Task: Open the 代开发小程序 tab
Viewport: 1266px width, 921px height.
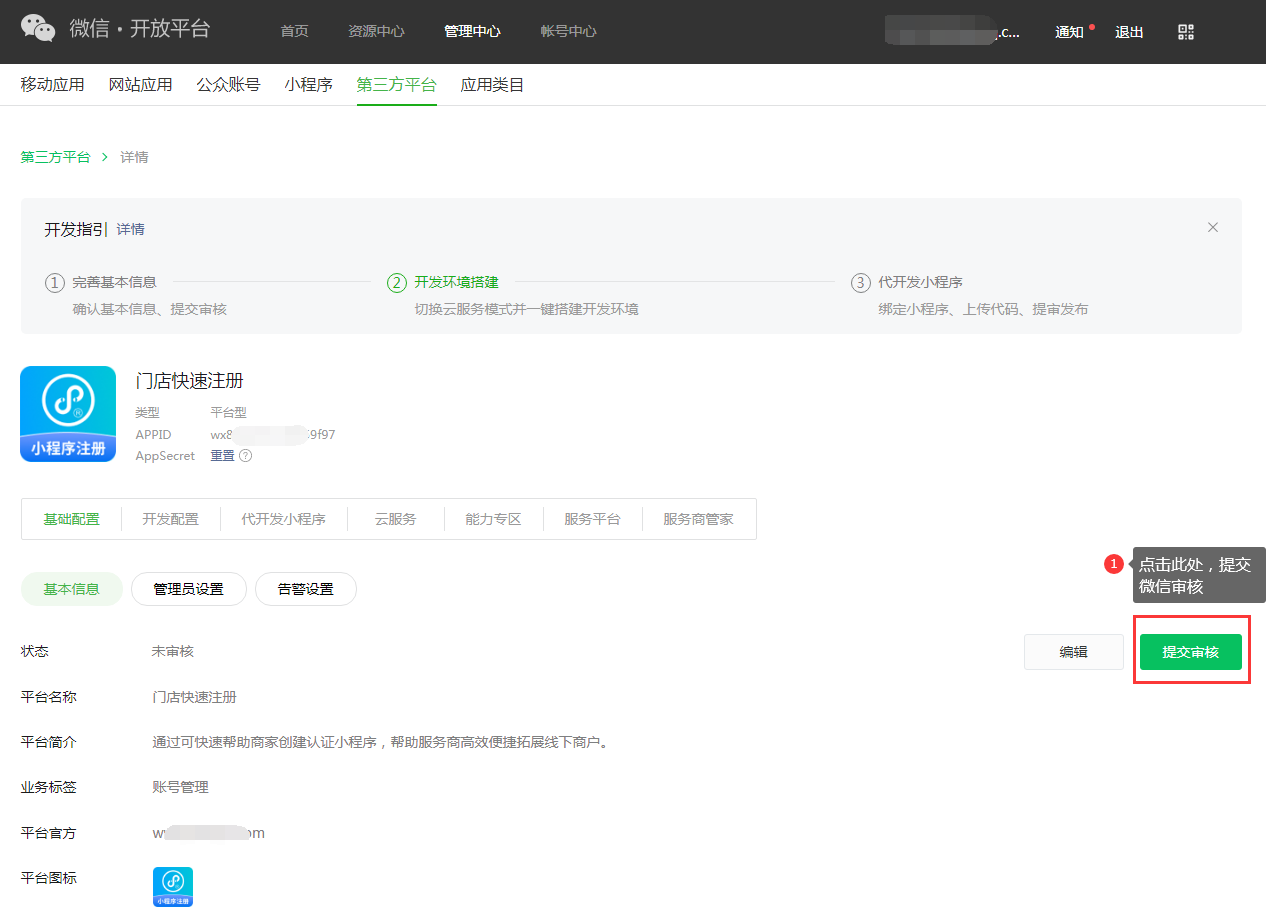Action: (283, 519)
